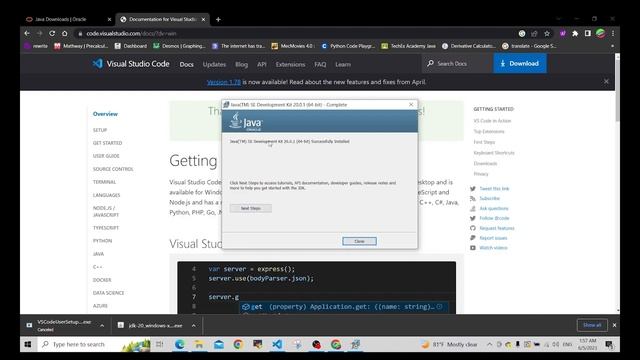
Task: Click the search magnifier in Search Docs
Action: pyautogui.click(x=430, y=63)
